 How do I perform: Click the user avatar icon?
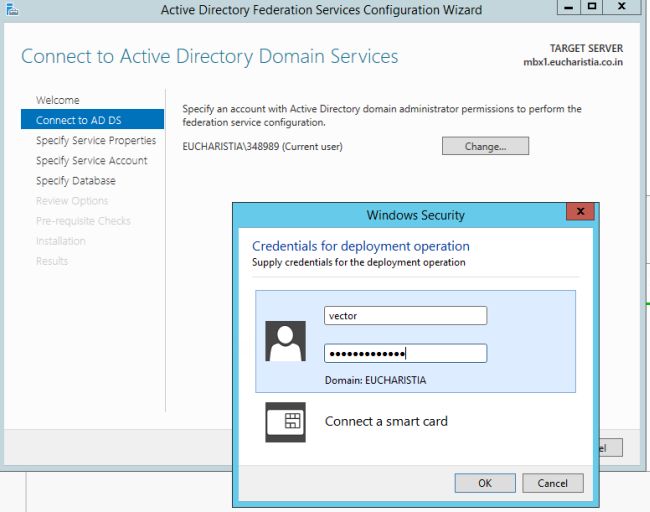[285, 342]
